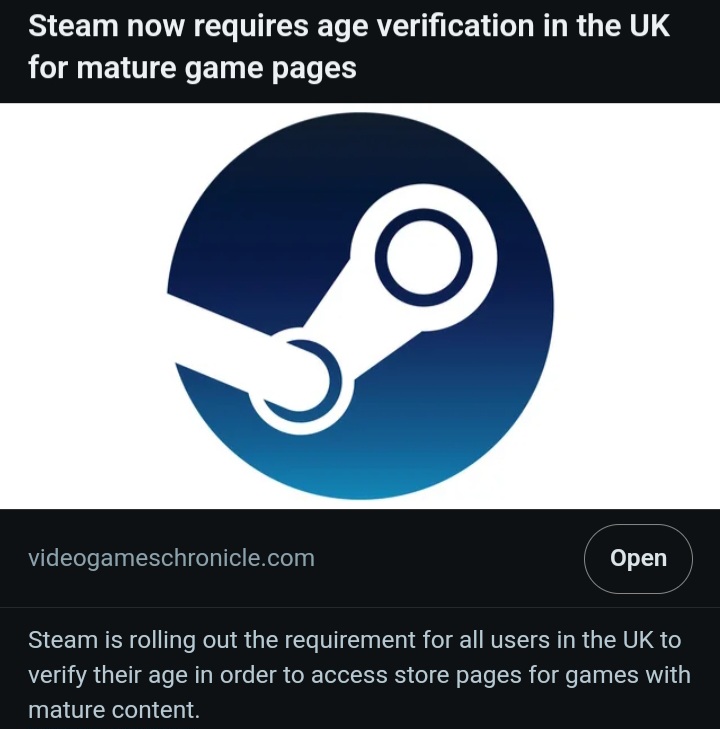
Task: Tap the Open button
Action: [x=638, y=558]
